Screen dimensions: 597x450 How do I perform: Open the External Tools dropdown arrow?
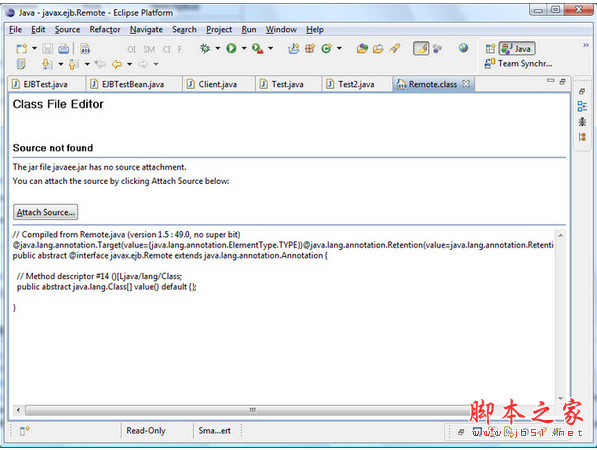pos(271,48)
